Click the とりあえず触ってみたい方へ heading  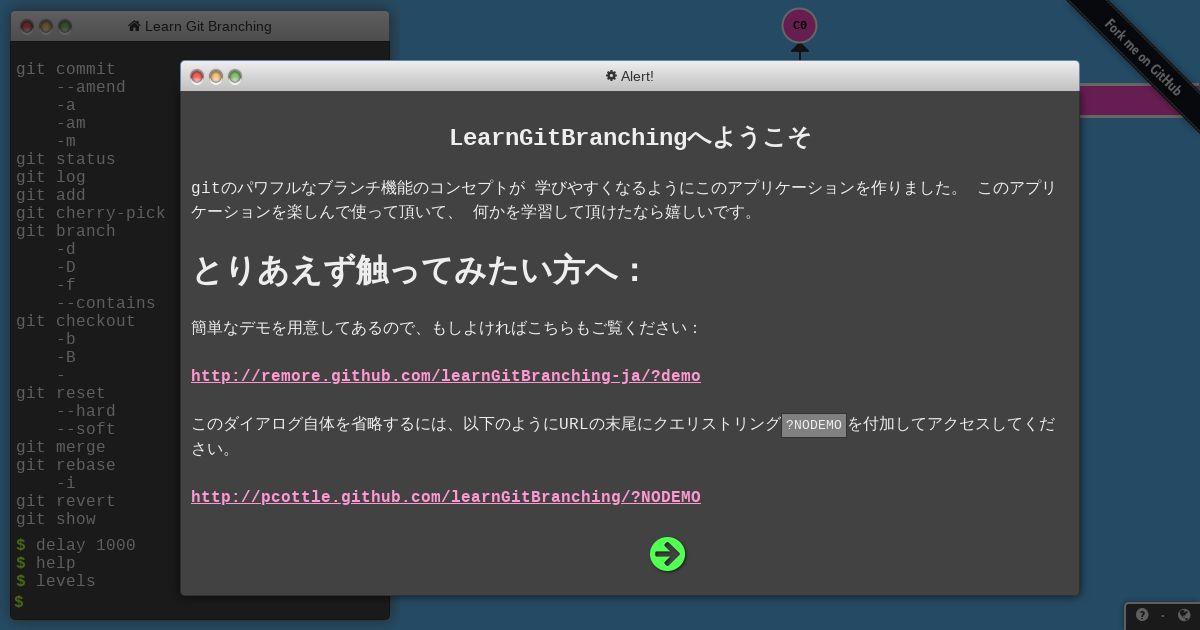[417, 270]
